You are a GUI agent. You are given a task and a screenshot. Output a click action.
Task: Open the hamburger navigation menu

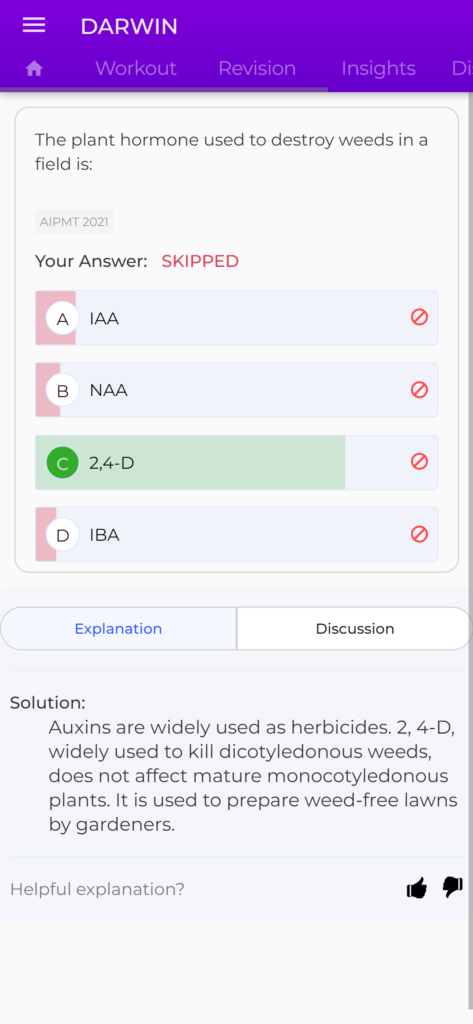pos(34,25)
